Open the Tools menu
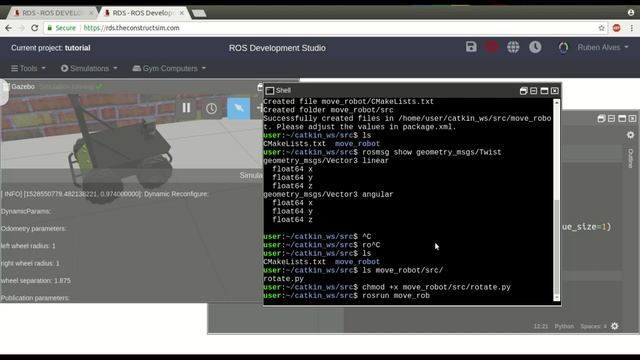This screenshot has width=640, height=360. click(x=28, y=68)
